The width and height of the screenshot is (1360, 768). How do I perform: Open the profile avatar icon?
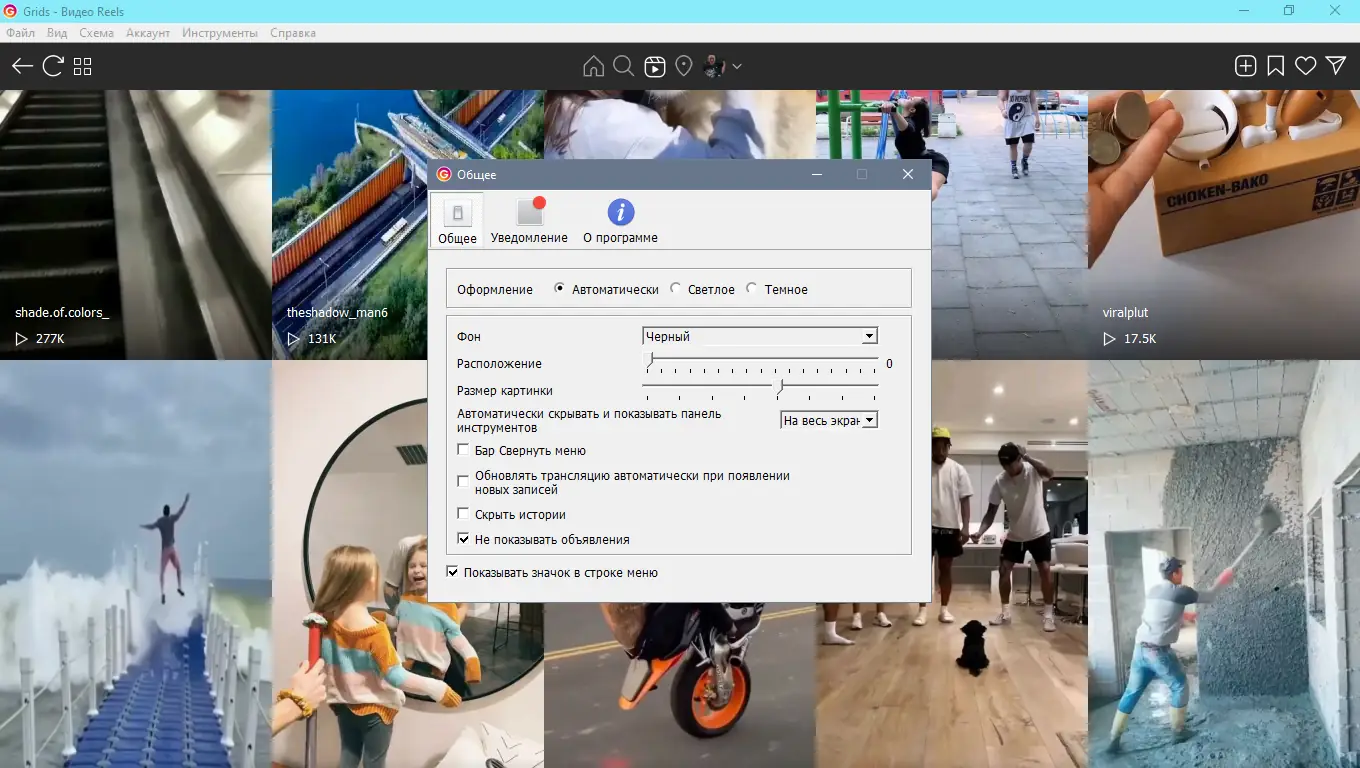pyautogui.click(x=715, y=66)
